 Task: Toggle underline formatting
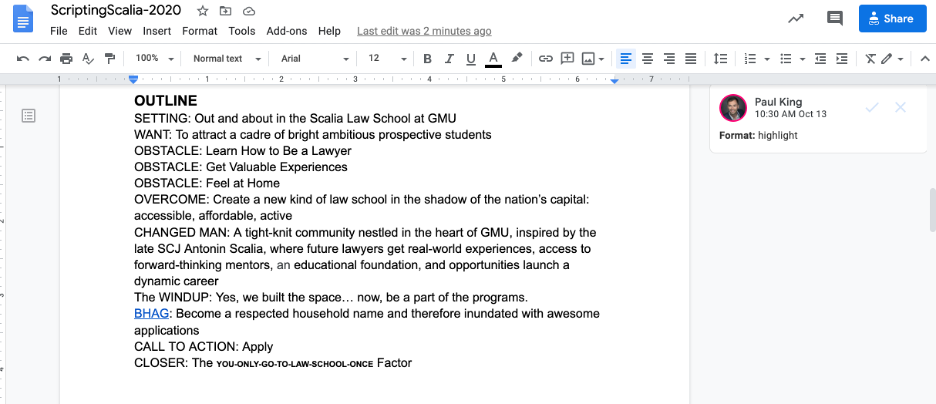coord(470,58)
